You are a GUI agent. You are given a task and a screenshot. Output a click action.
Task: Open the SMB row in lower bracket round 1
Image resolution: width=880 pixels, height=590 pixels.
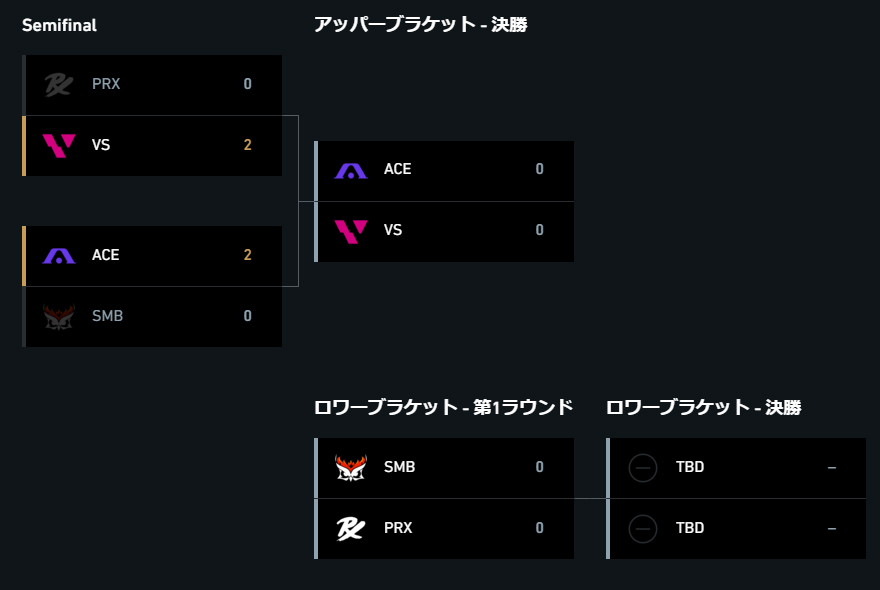coord(444,468)
